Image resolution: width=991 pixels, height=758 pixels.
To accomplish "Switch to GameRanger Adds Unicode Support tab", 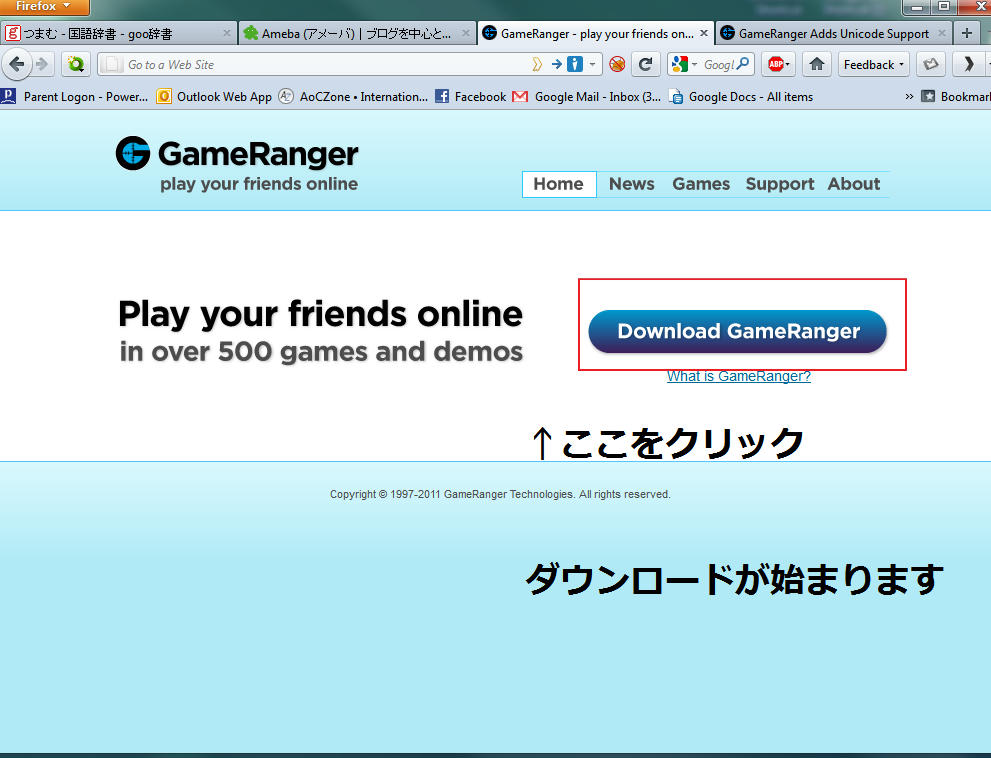I will pyautogui.click(x=833, y=33).
